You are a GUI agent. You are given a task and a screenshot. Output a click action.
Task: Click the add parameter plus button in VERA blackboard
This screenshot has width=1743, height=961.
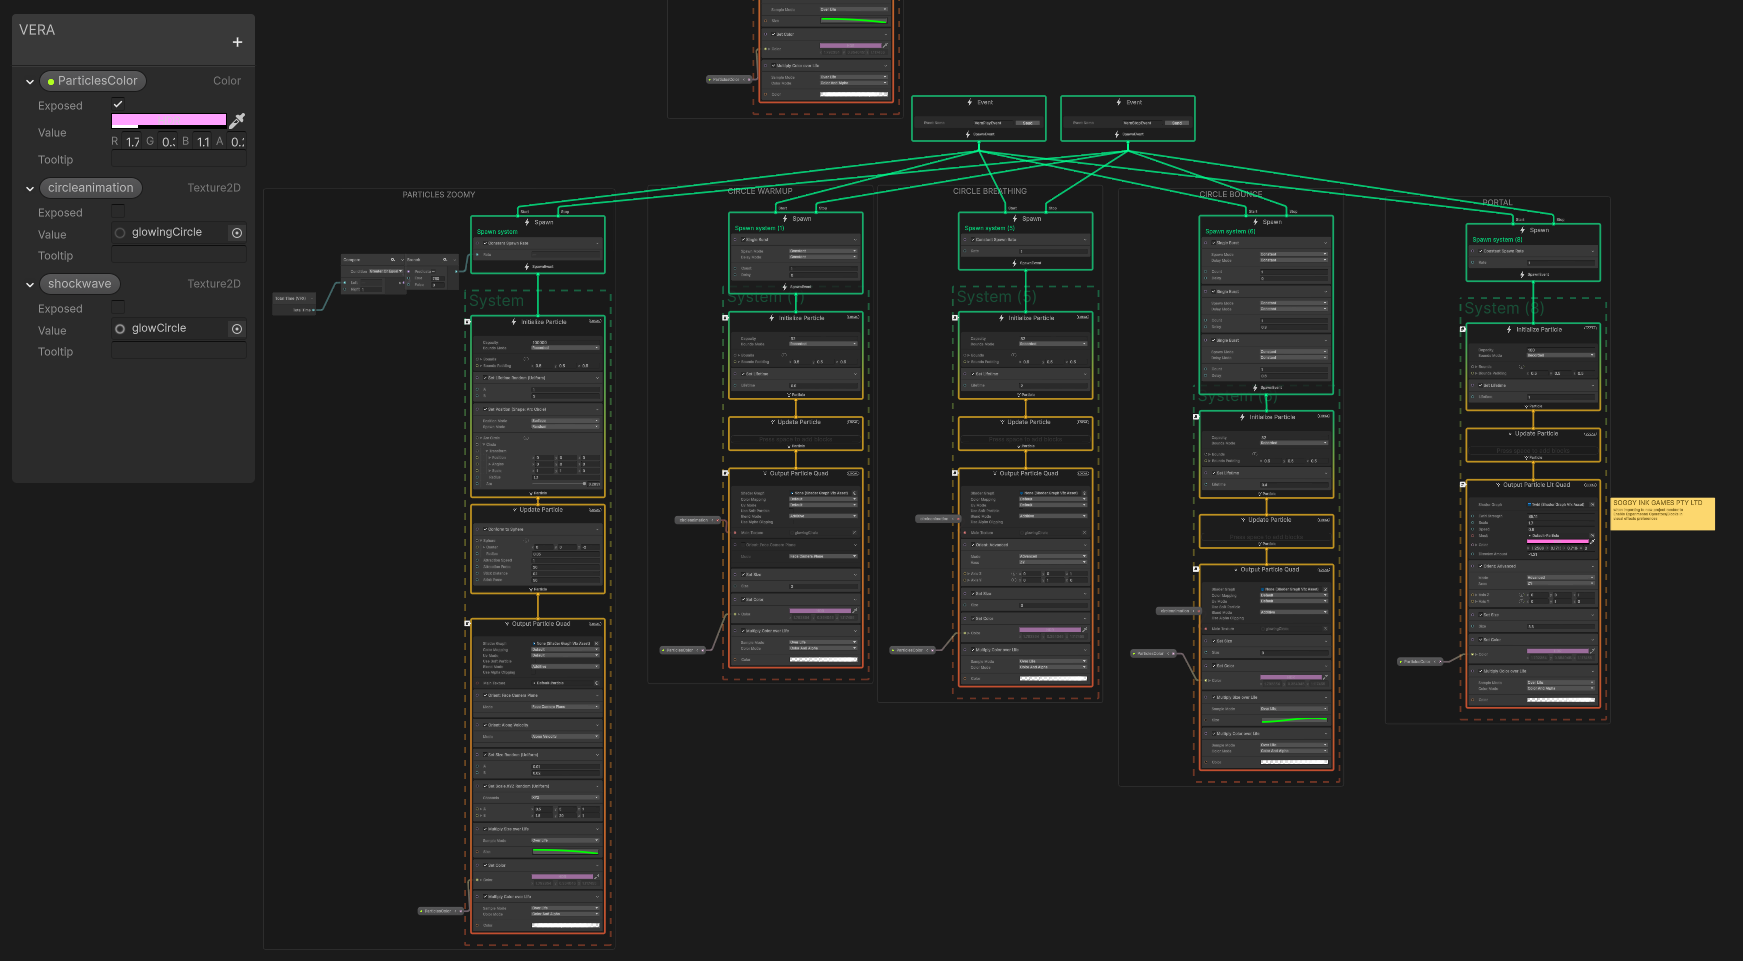[237, 42]
